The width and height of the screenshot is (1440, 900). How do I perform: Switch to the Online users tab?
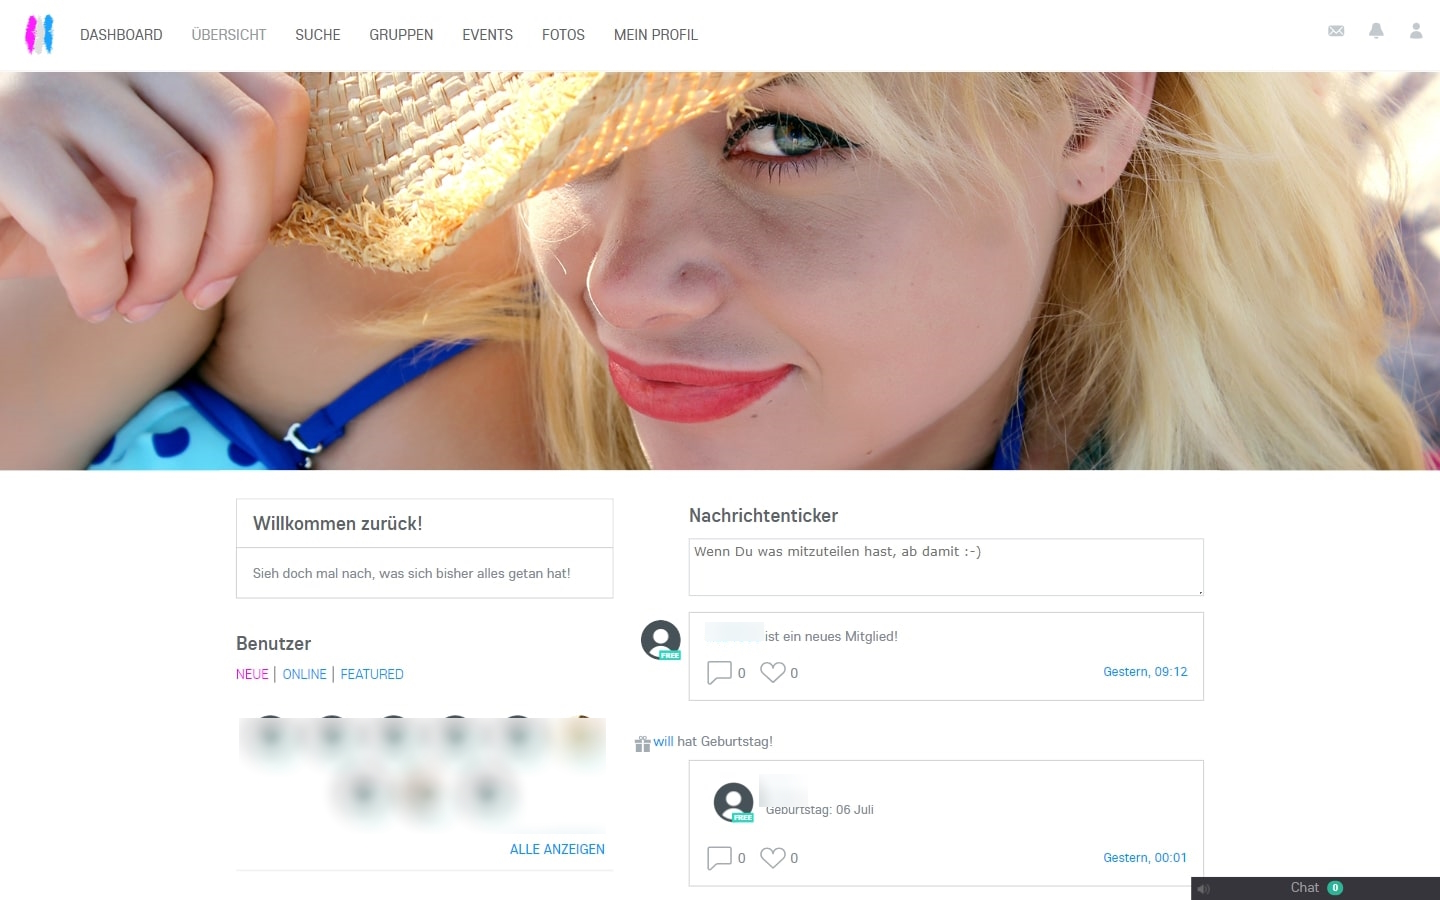click(304, 674)
